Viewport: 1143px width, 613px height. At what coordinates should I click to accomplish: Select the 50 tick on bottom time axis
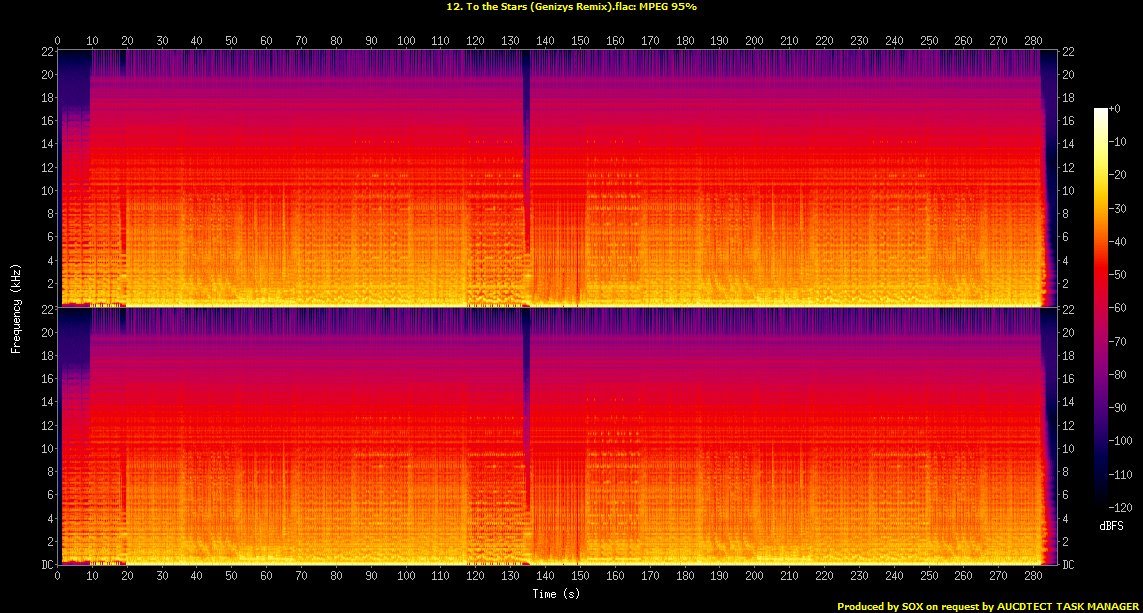click(231, 577)
